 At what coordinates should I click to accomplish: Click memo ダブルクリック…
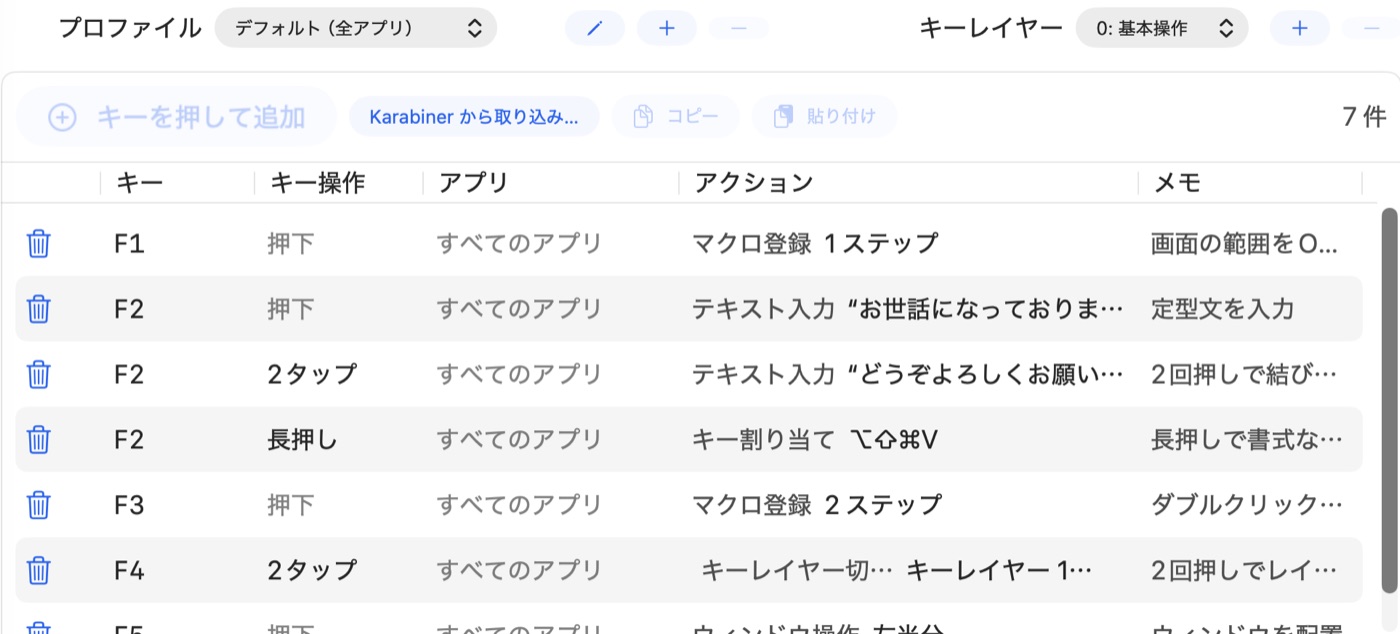(1247, 505)
